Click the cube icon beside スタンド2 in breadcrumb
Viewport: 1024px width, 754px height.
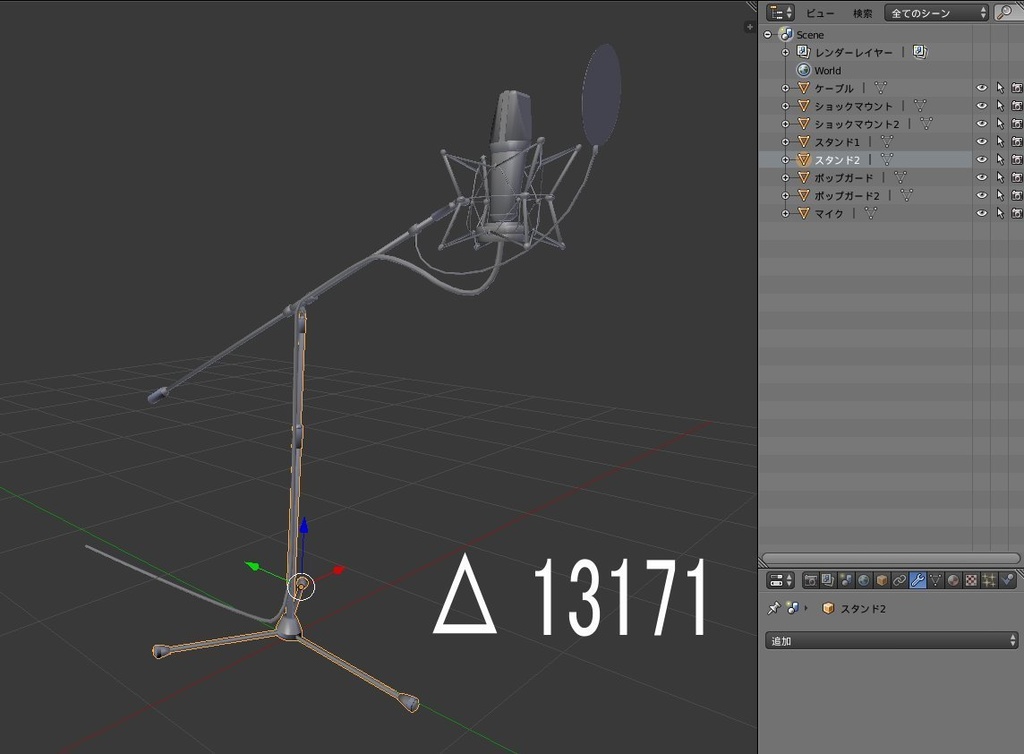pyautogui.click(x=828, y=608)
